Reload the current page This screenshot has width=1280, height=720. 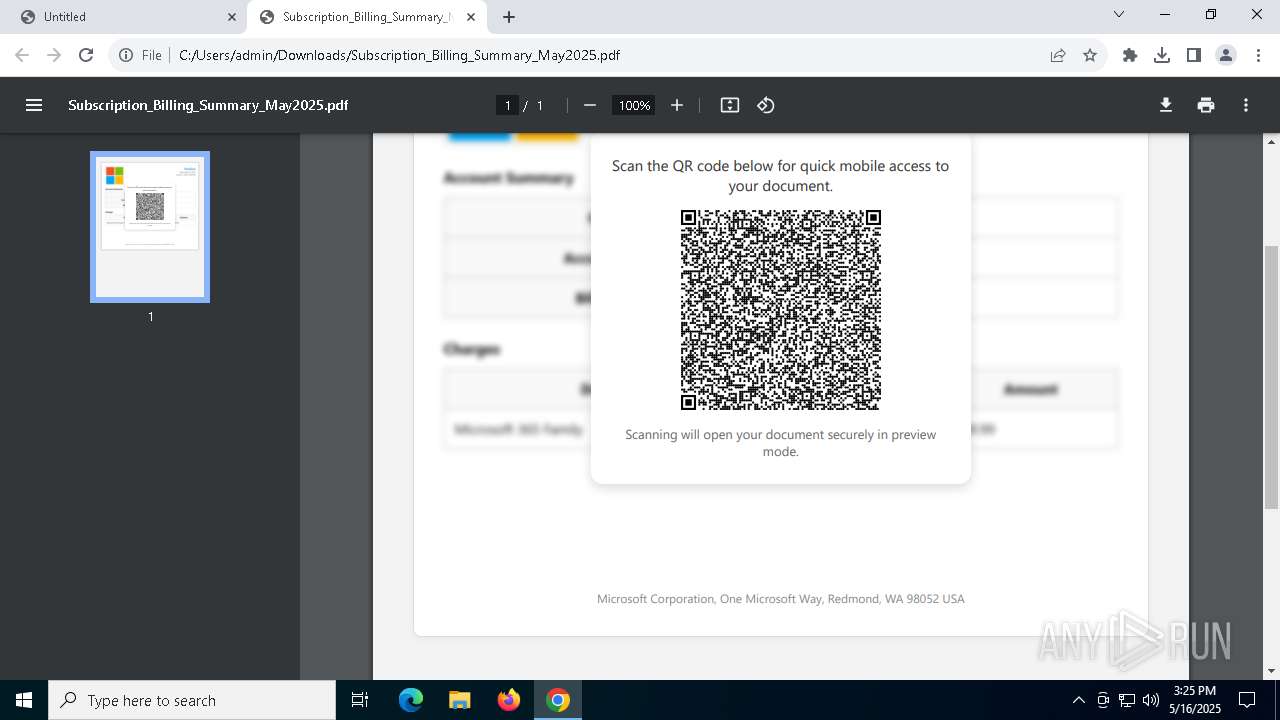pos(86,55)
